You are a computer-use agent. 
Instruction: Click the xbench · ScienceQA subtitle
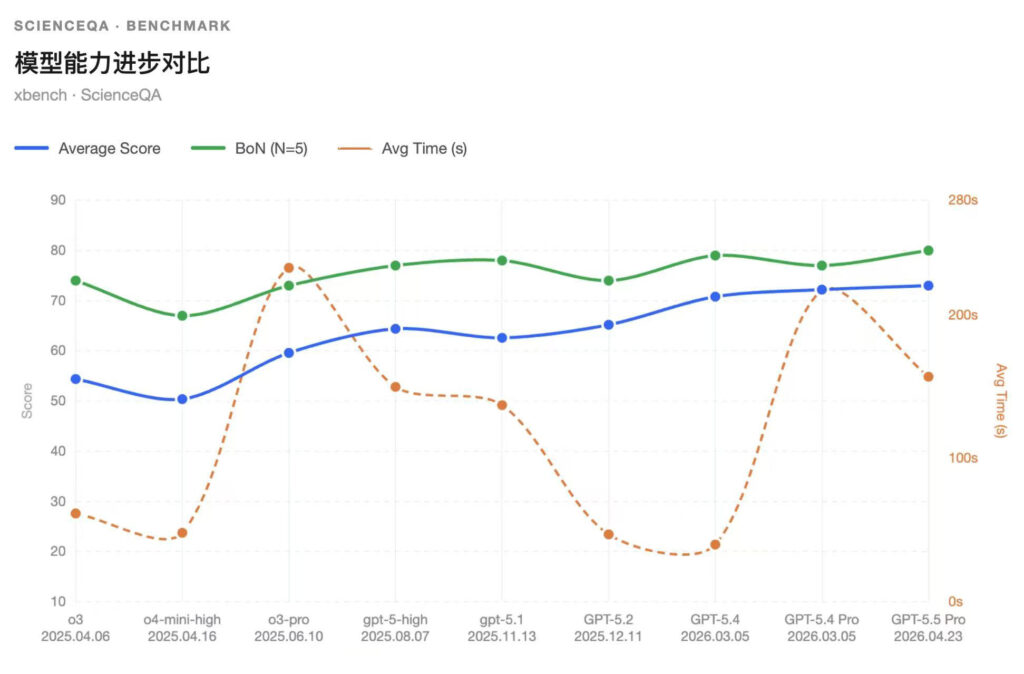coord(88,96)
